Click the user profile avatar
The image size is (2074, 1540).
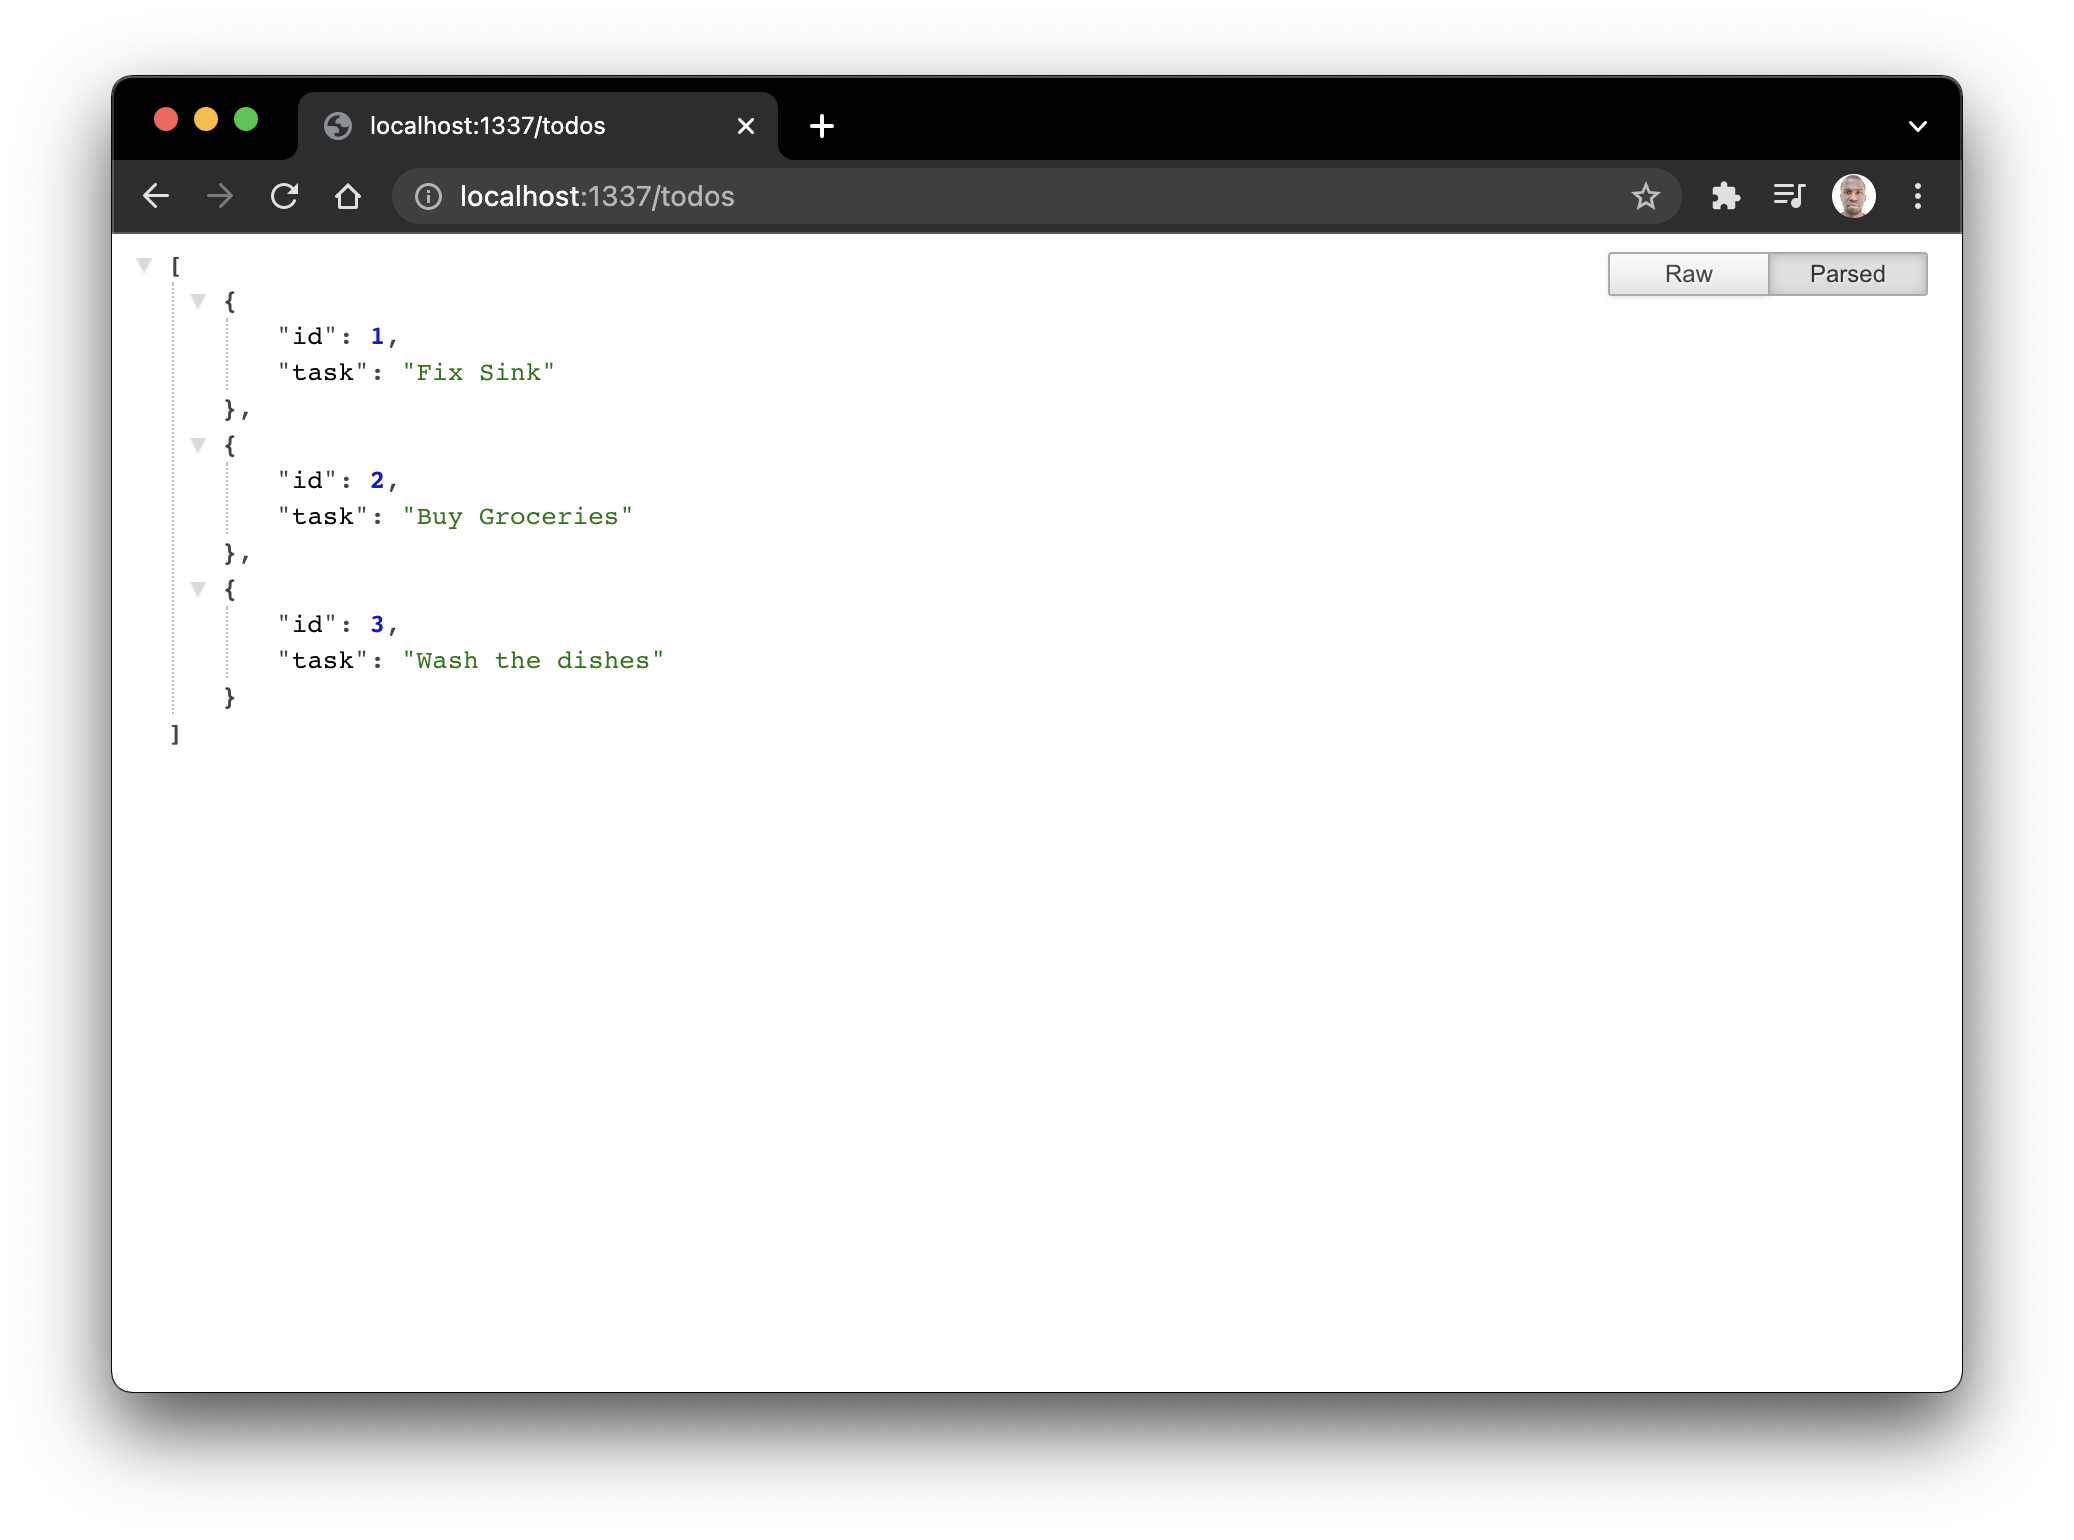click(1853, 196)
